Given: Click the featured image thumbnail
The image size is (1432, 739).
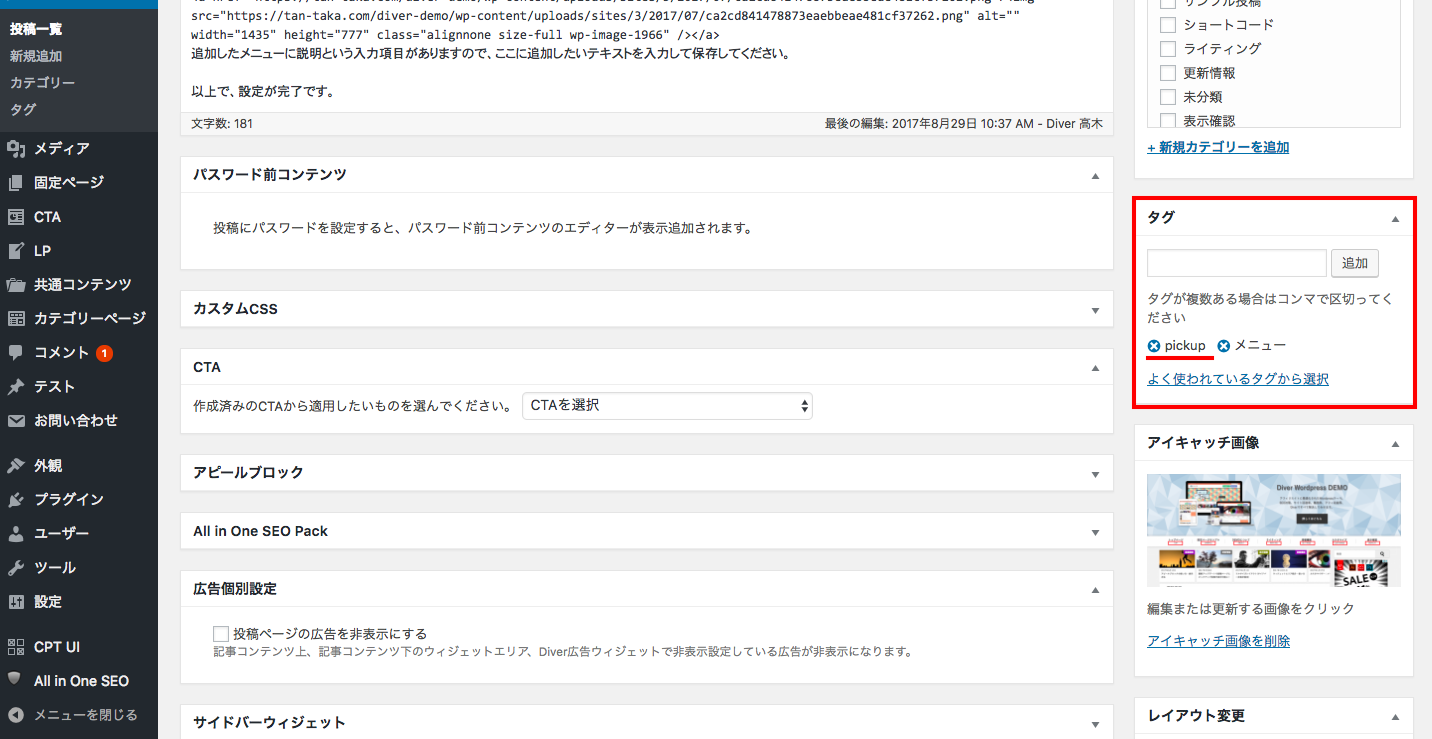Looking at the screenshot, I should (x=1273, y=530).
